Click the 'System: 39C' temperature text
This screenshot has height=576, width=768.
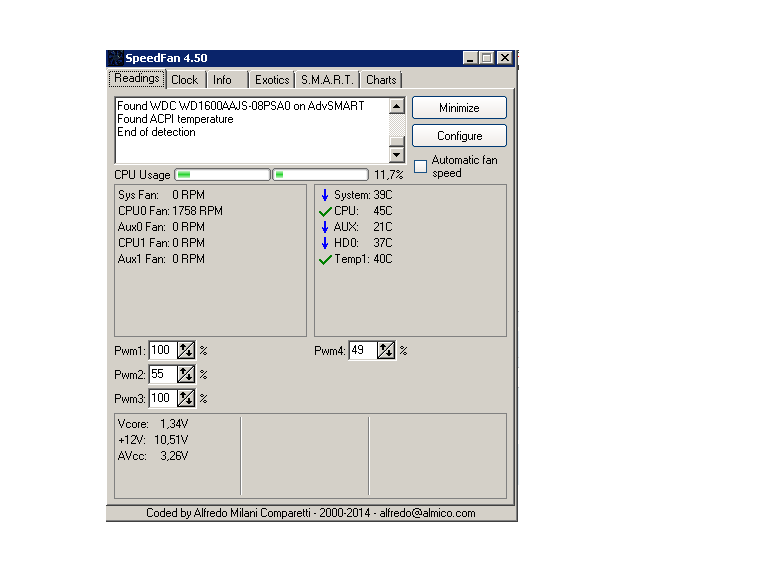tap(363, 195)
